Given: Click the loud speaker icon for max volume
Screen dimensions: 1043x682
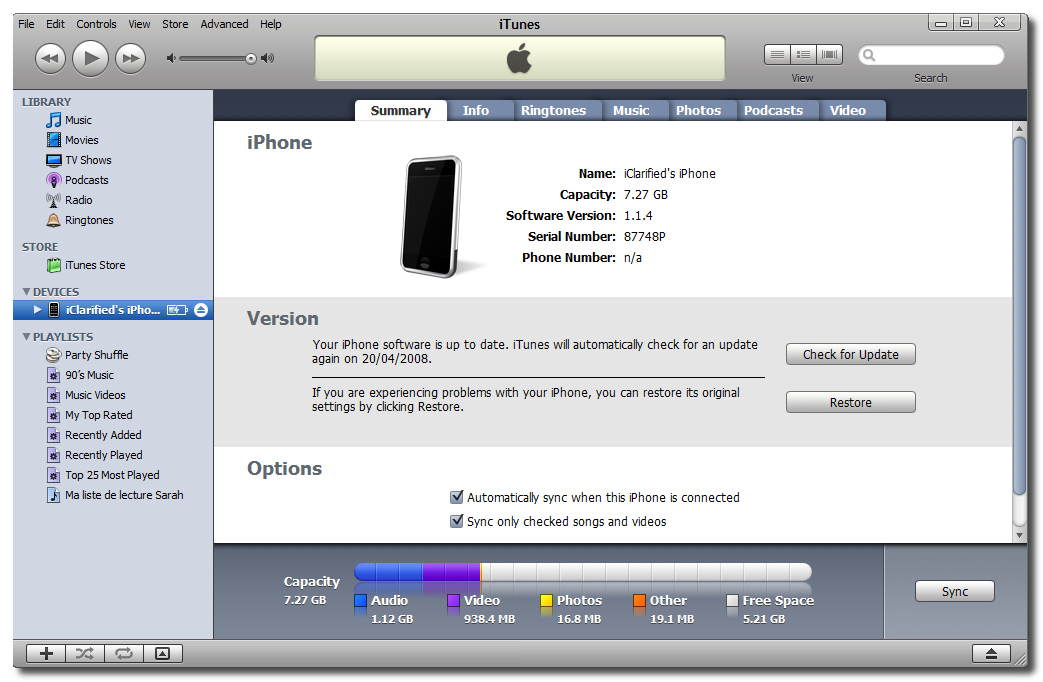Looking at the screenshot, I should (267, 59).
